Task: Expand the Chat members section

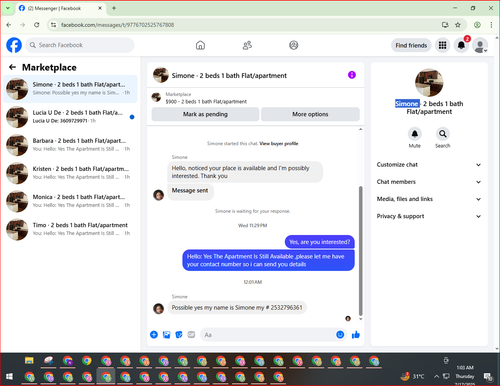Action: tap(429, 182)
